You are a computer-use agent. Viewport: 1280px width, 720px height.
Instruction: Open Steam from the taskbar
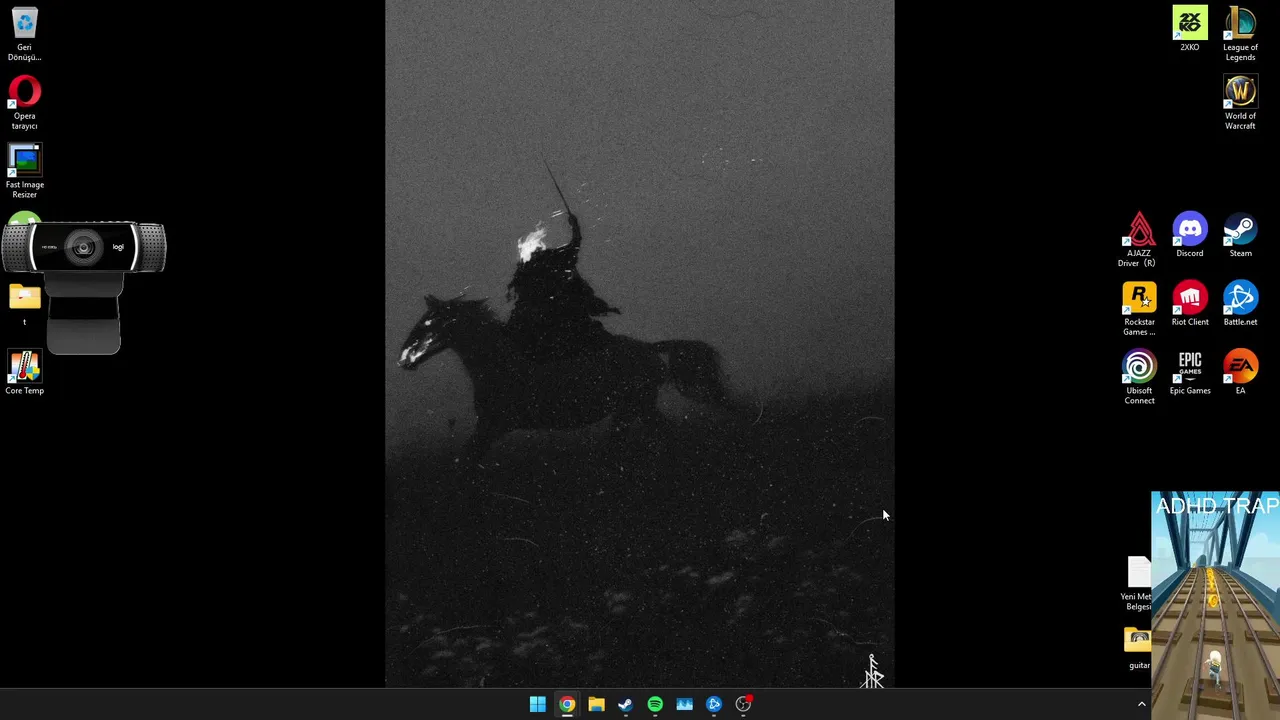625,704
